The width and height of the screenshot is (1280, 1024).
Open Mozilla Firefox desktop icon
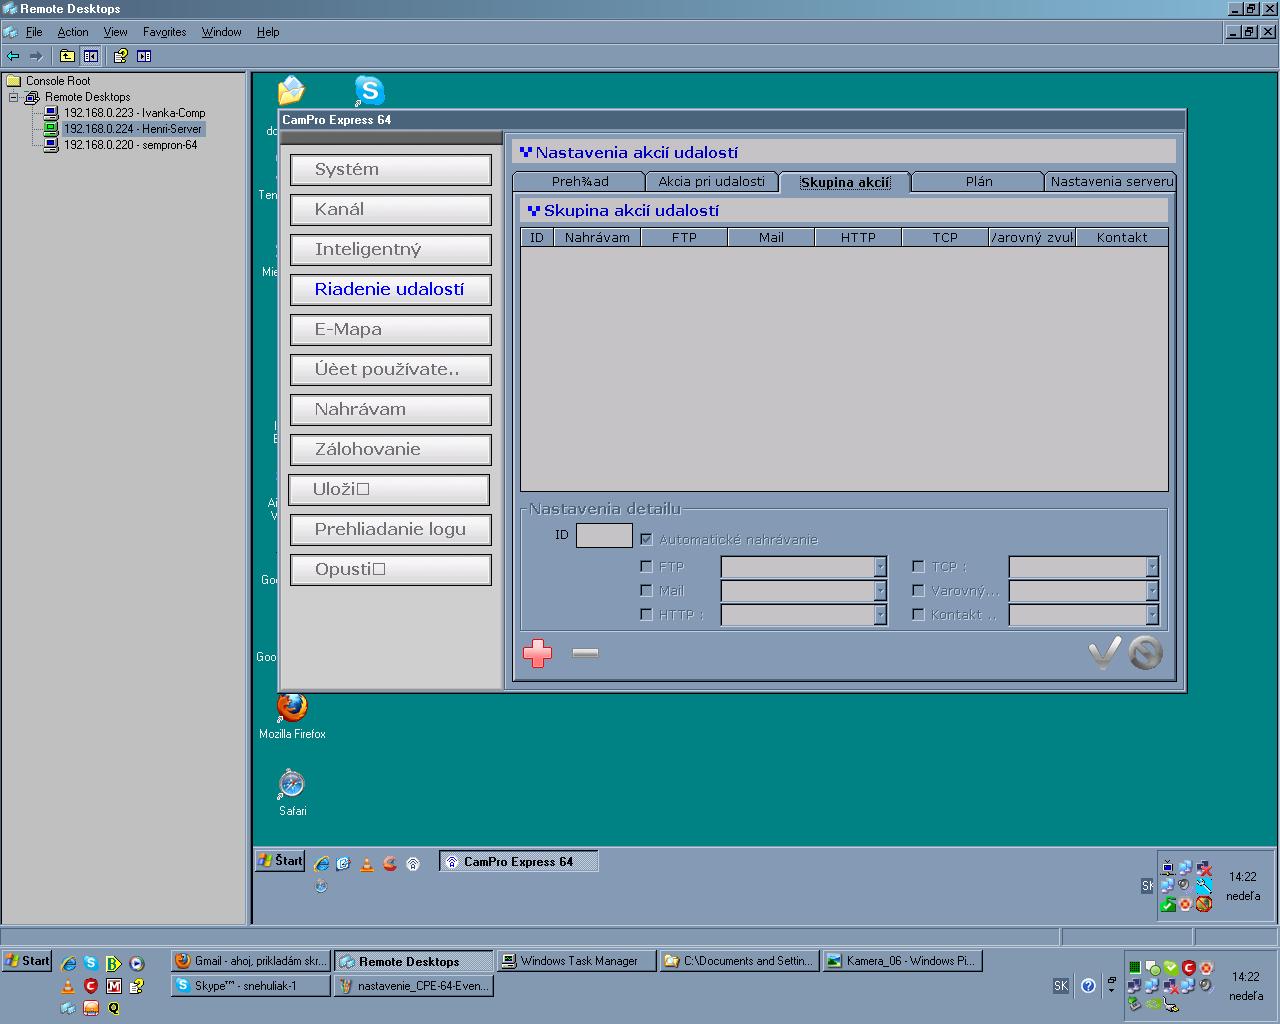pyautogui.click(x=292, y=708)
